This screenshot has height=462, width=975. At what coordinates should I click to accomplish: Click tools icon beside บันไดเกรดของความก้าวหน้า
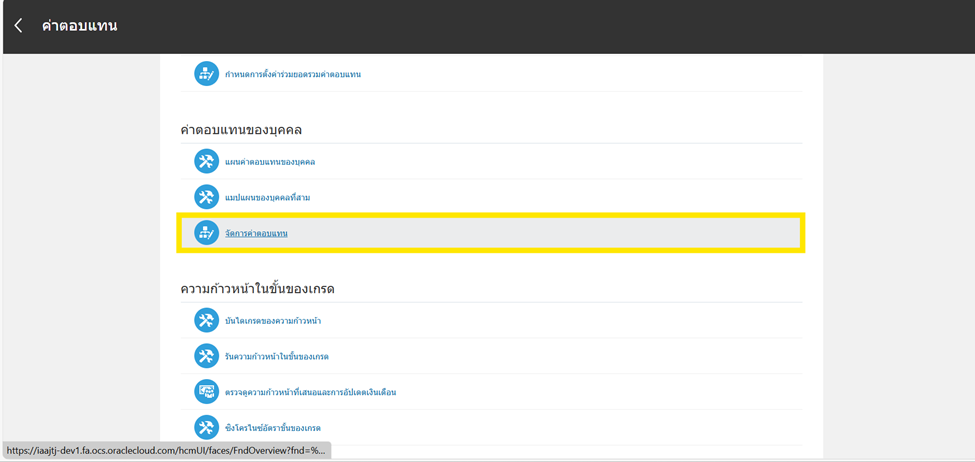tap(206, 320)
